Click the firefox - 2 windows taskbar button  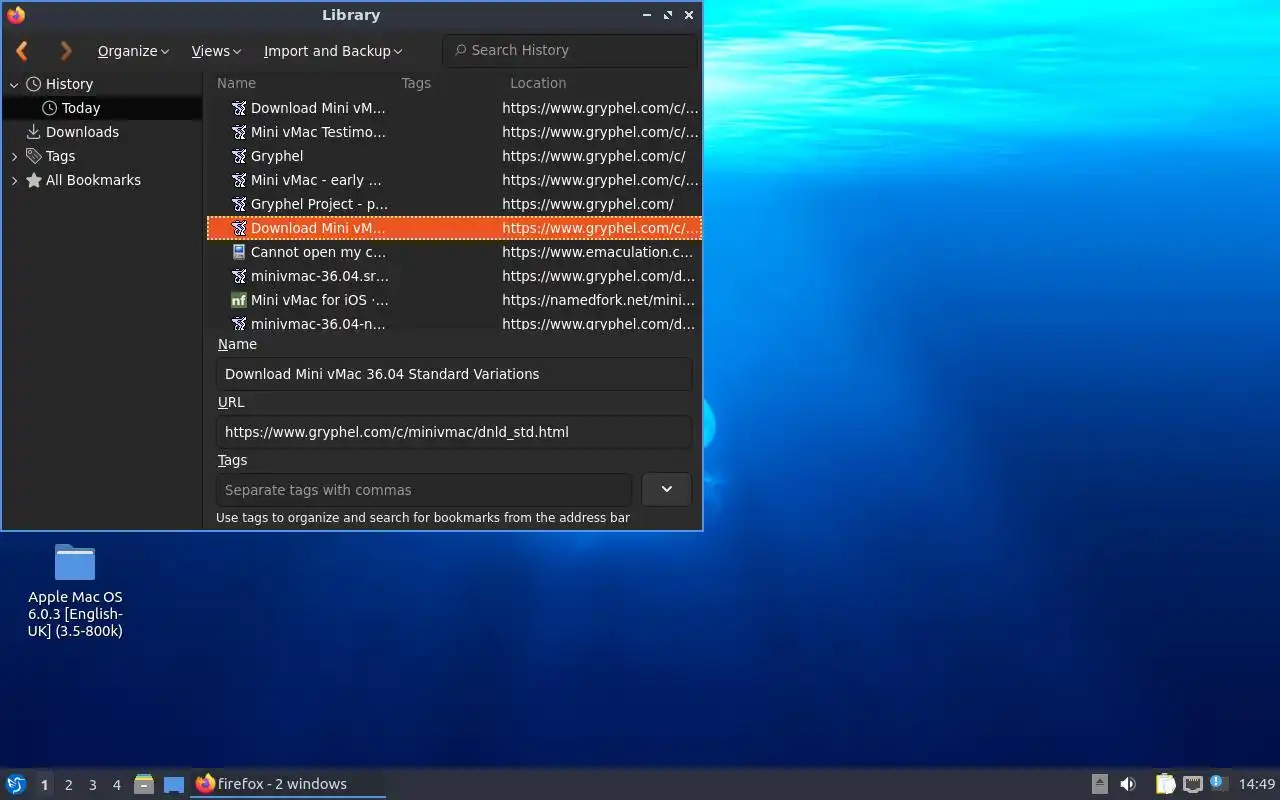click(287, 784)
